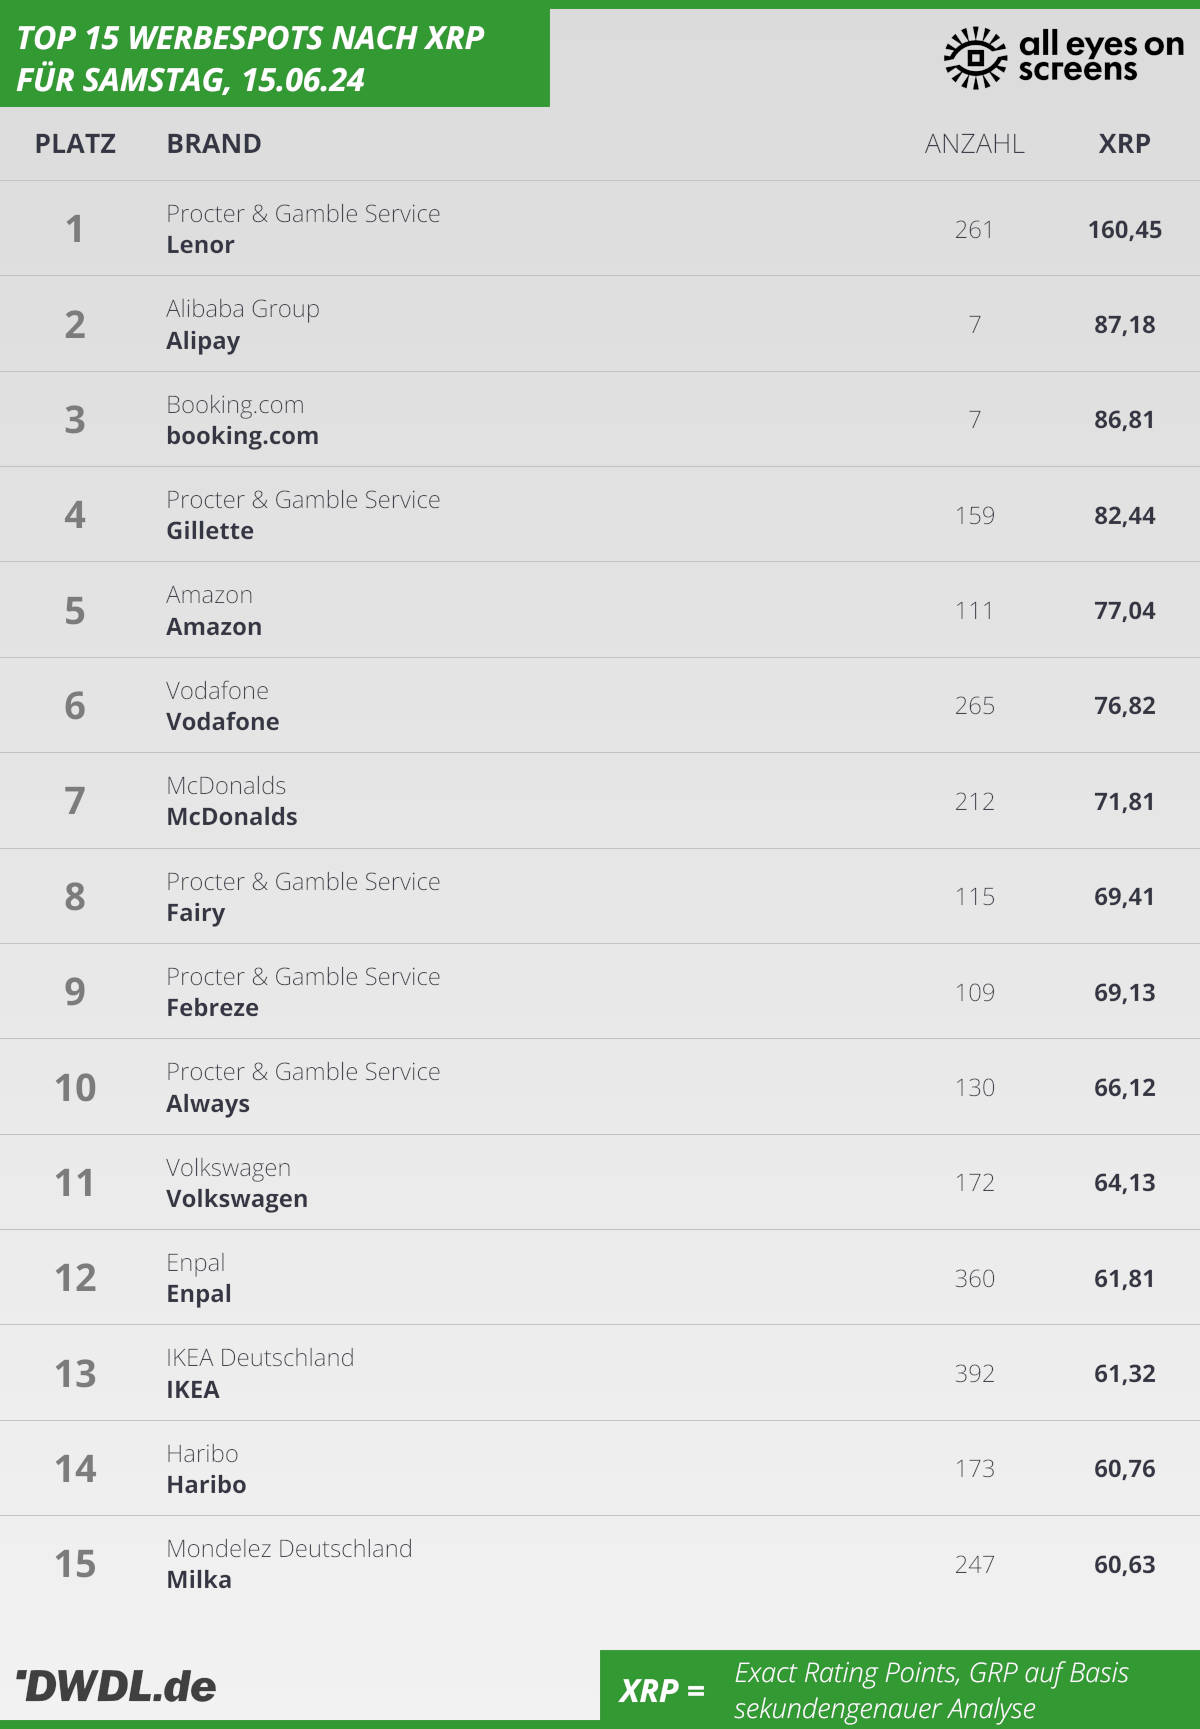Select the Gillette row

[x=600, y=515]
